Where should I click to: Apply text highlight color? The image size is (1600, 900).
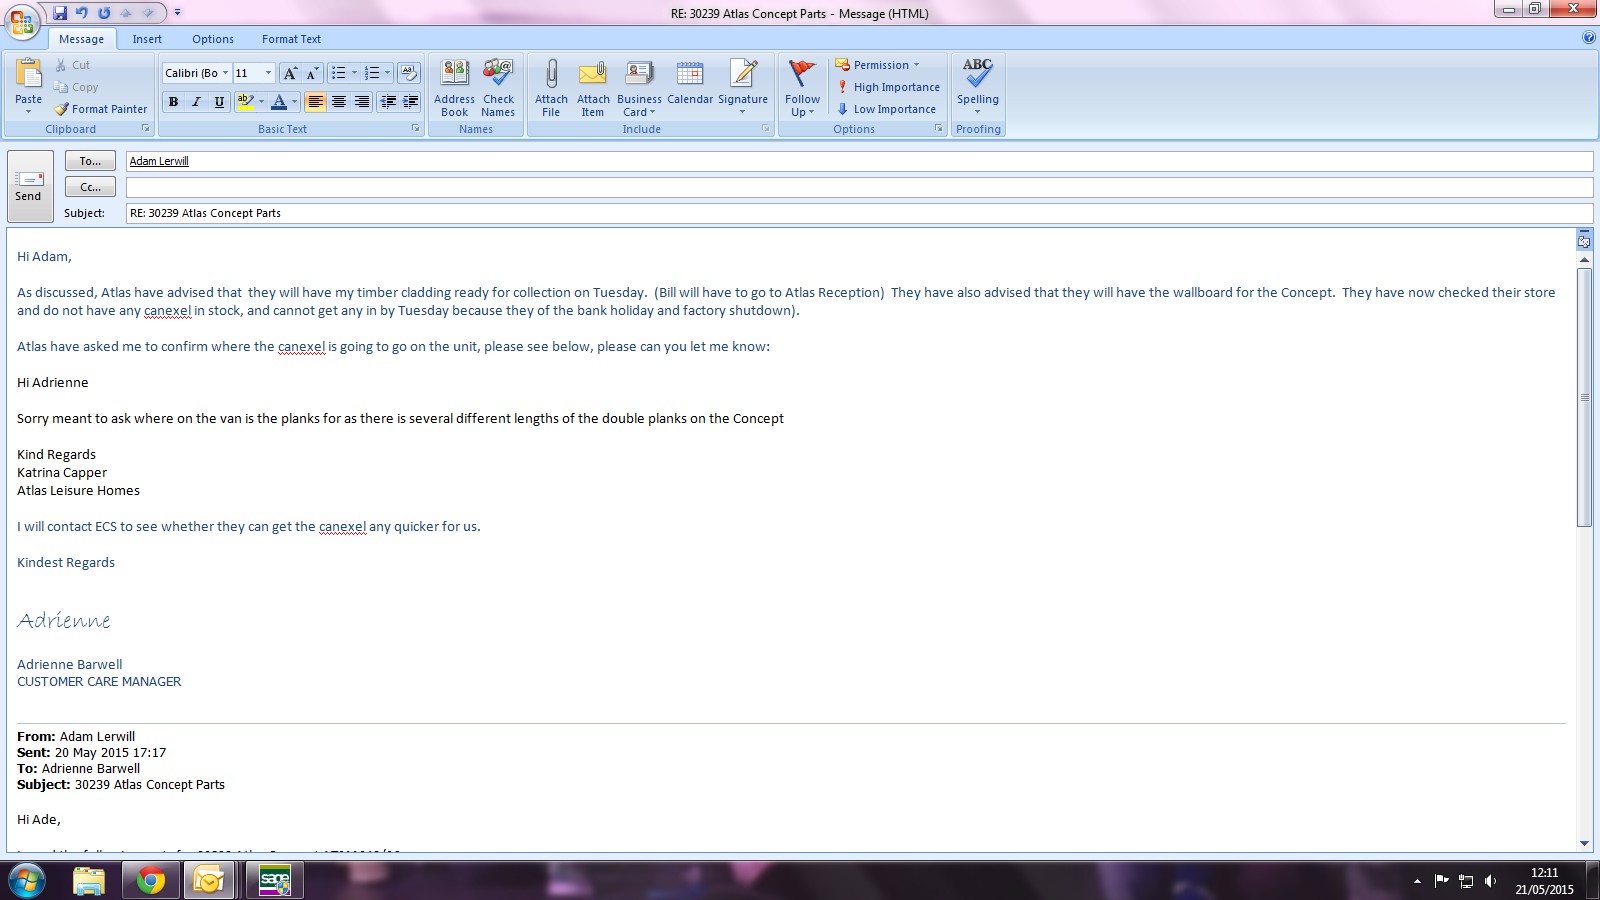pyautogui.click(x=245, y=102)
